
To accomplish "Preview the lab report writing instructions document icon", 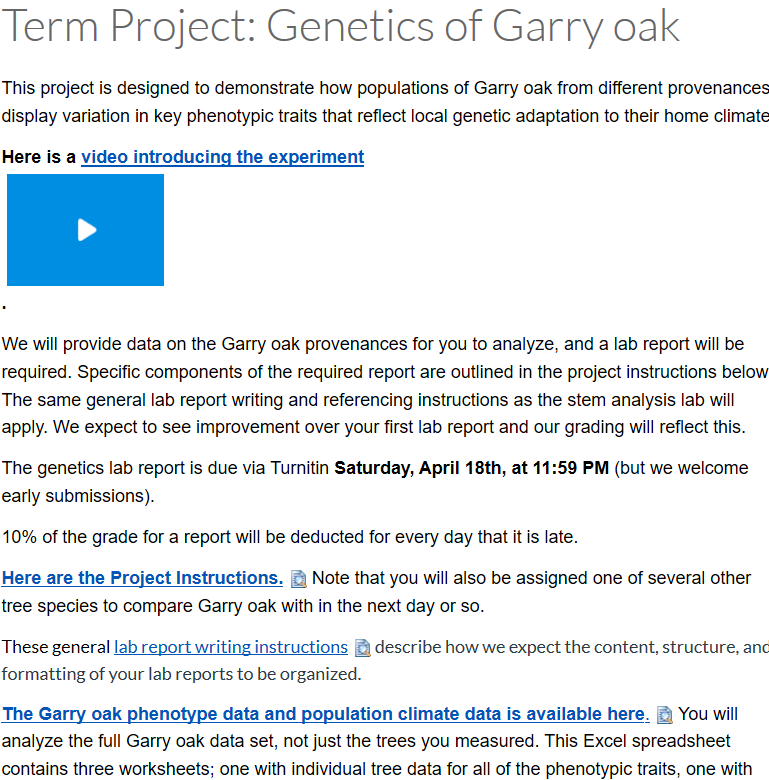I will [x=363, y=648].
